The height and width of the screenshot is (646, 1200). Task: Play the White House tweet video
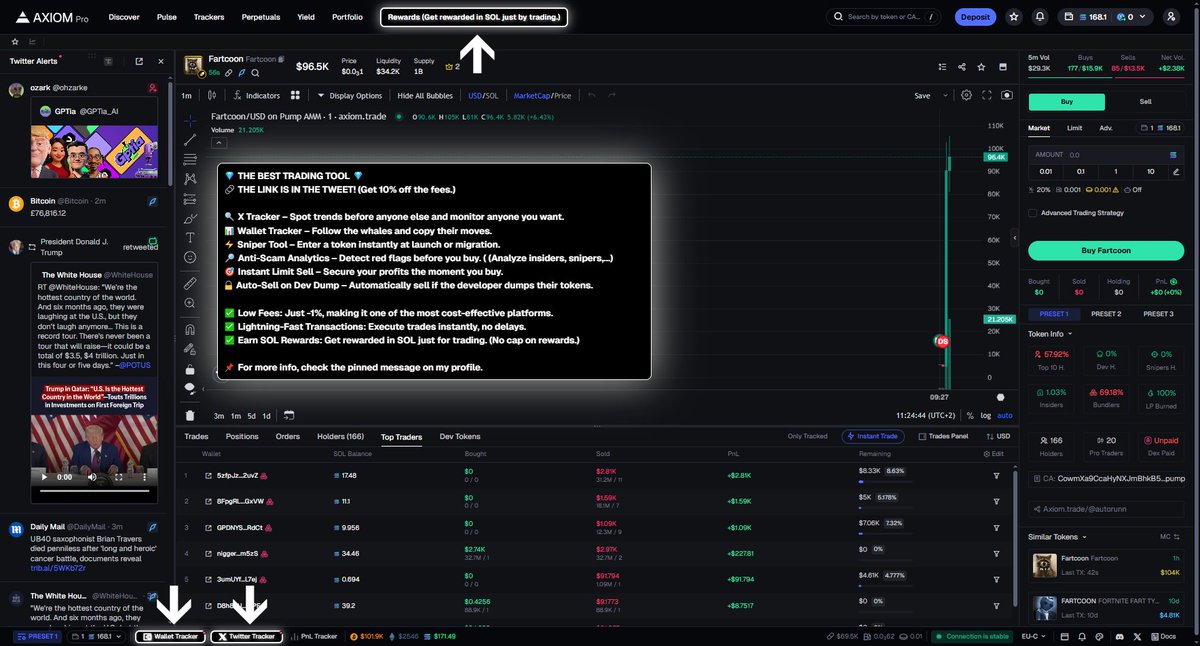point(45,477)
